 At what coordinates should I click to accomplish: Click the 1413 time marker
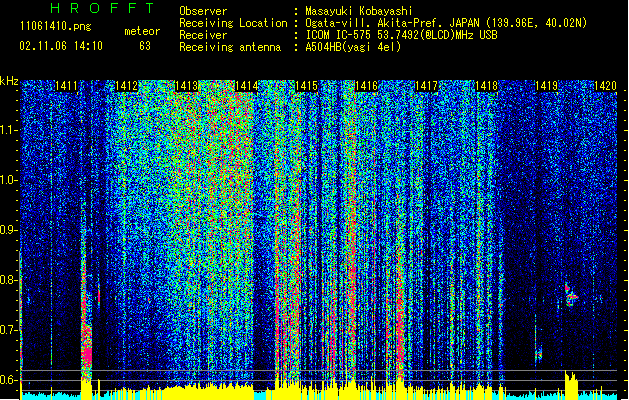coord(187,86)
